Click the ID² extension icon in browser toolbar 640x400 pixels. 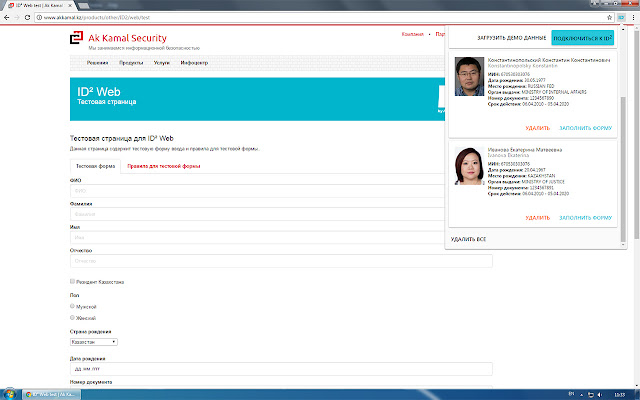[x=620, y=18]
